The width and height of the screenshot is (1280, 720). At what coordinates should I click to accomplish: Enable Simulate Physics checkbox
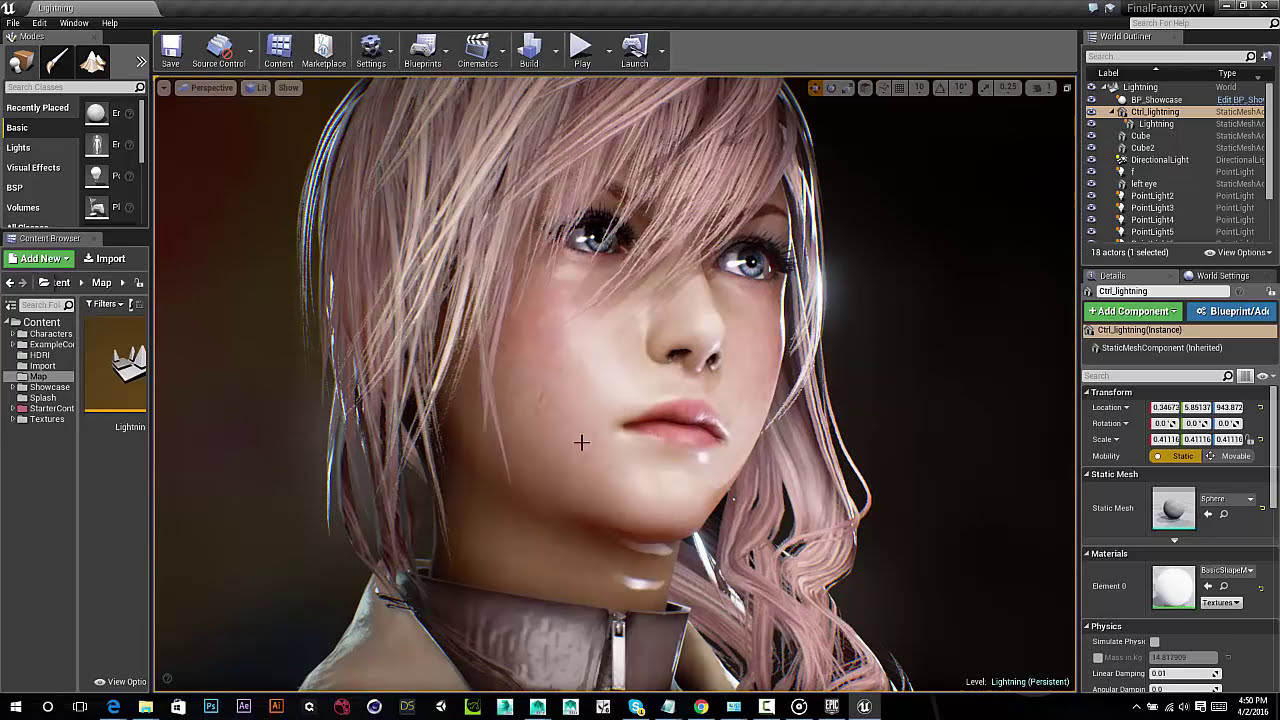1155,642
